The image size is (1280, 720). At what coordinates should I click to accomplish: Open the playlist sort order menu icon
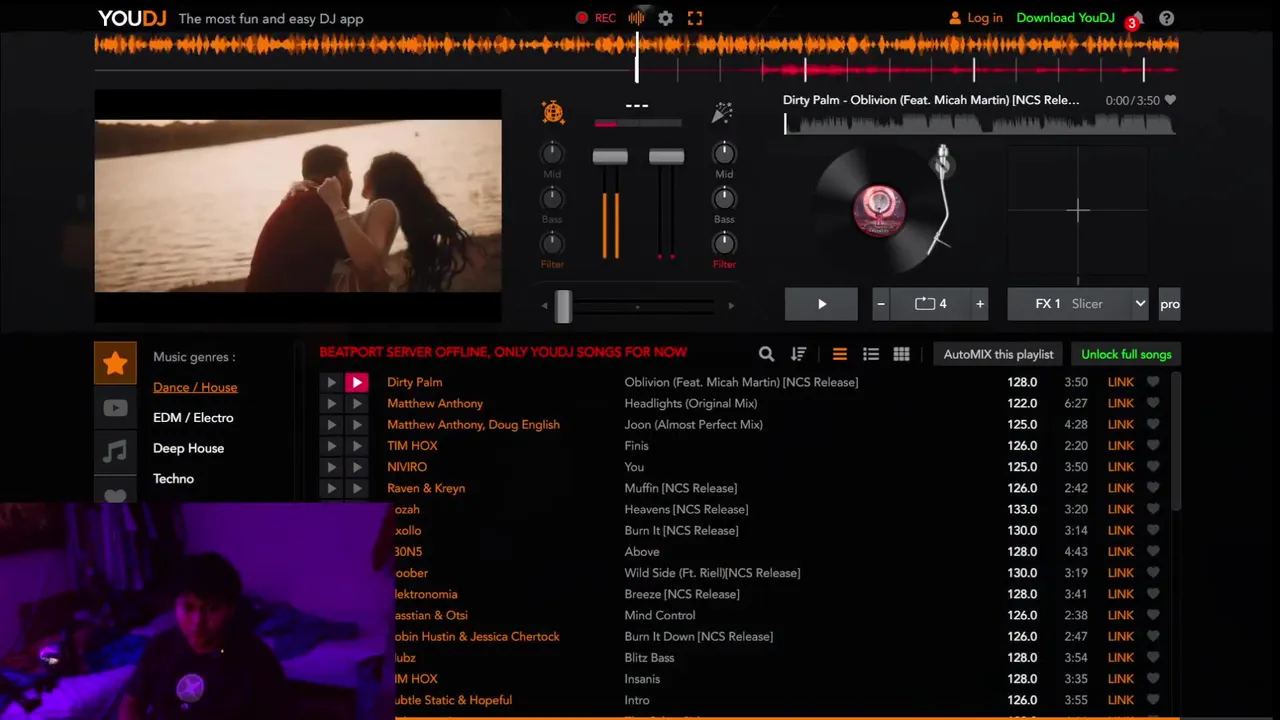tap(798, 354)
